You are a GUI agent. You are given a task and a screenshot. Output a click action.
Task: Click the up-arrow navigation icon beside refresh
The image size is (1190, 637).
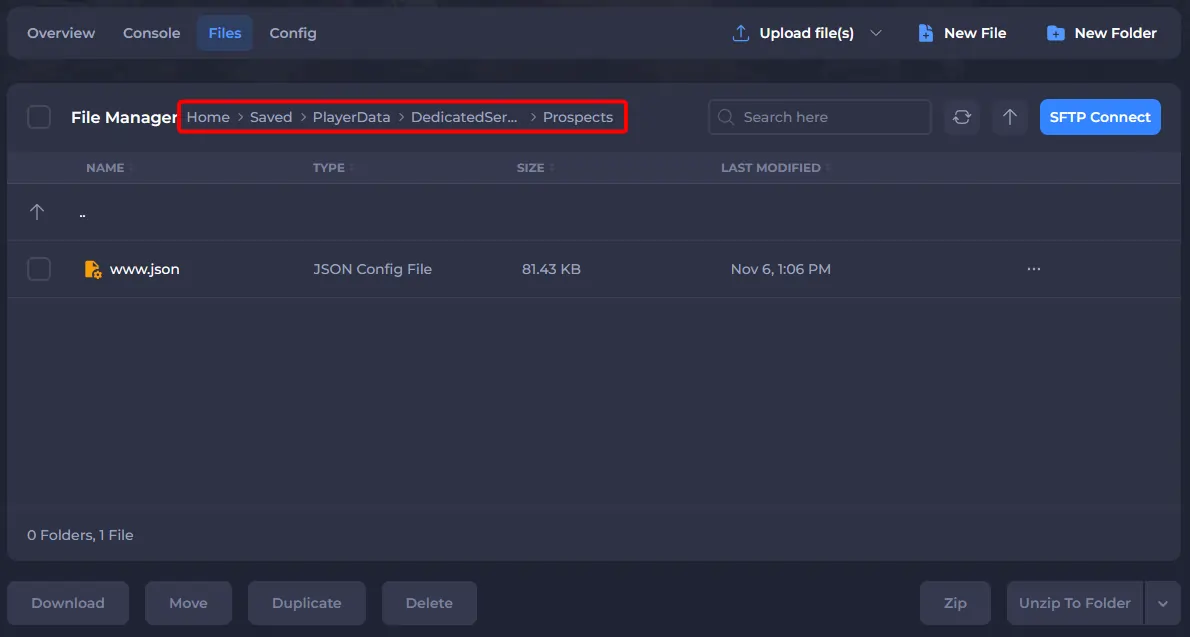[x=1009, y=117]
